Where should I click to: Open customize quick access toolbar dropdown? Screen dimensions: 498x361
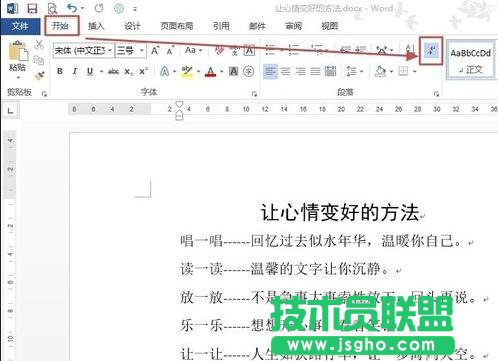tap(135, 9)
